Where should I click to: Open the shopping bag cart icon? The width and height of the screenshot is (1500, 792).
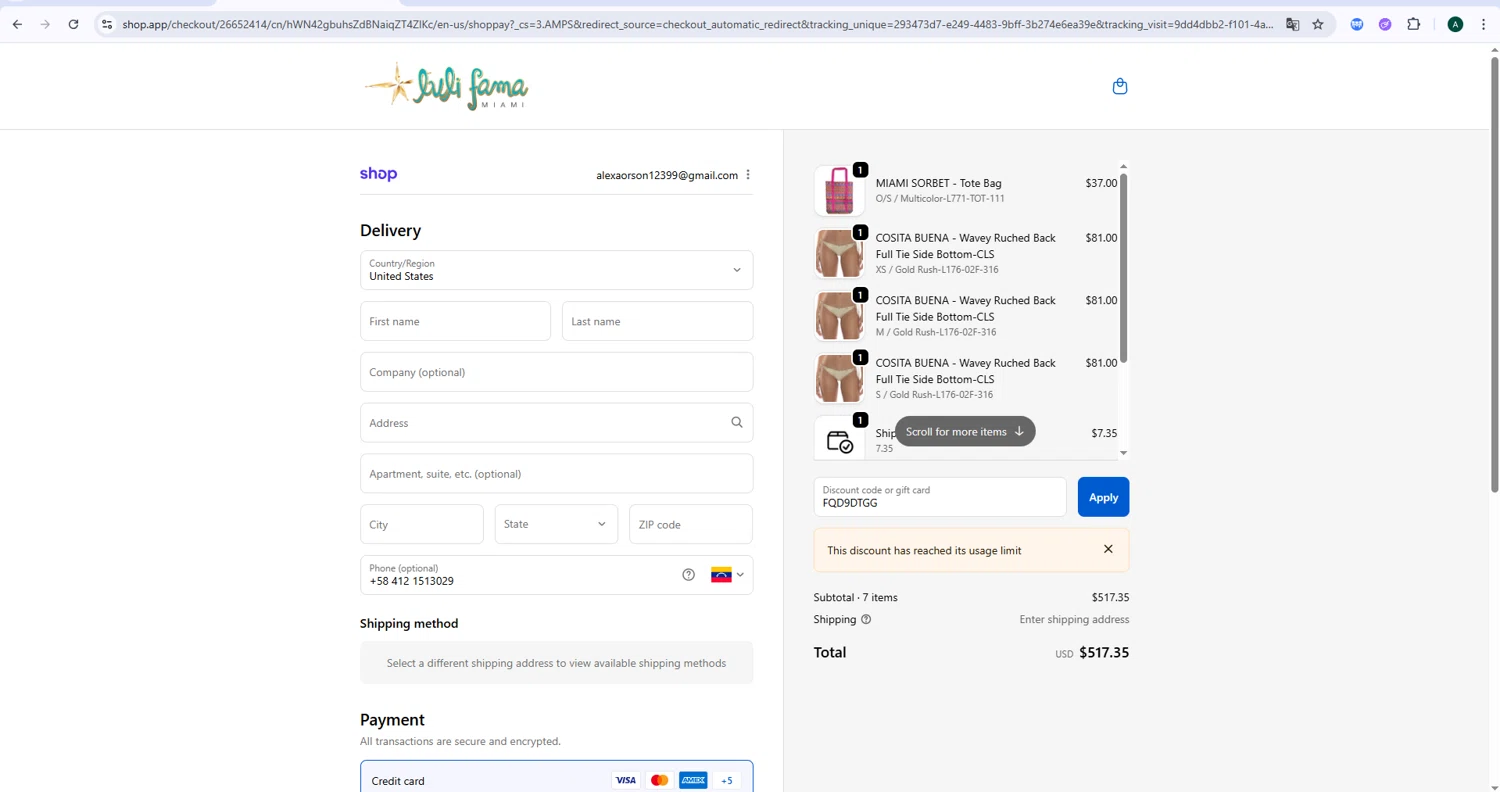1120,86
